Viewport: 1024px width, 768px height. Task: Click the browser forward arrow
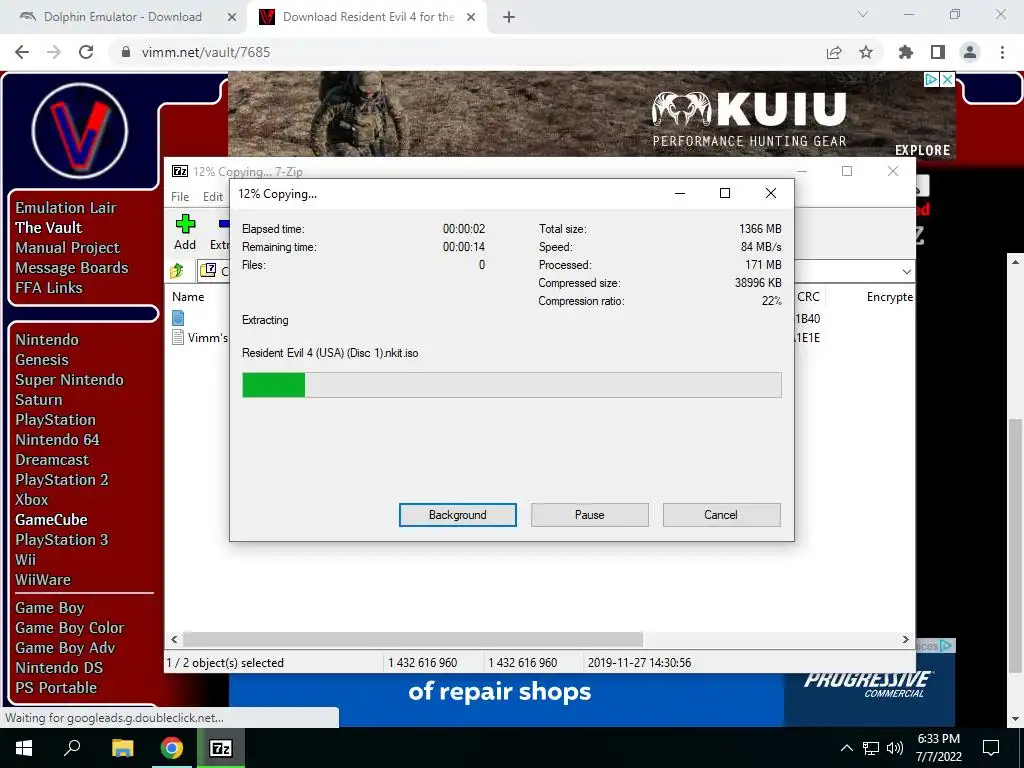(54, 52)
